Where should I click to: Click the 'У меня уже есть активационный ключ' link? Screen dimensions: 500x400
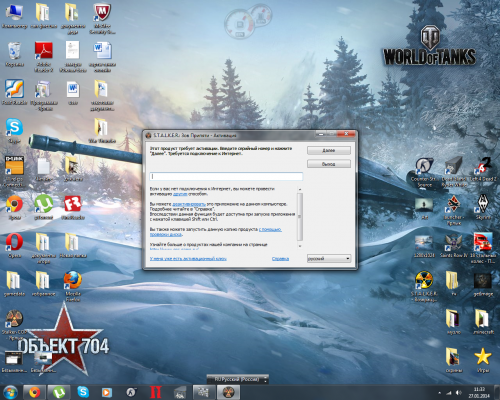pyautogui.click(x=188, y=259)
